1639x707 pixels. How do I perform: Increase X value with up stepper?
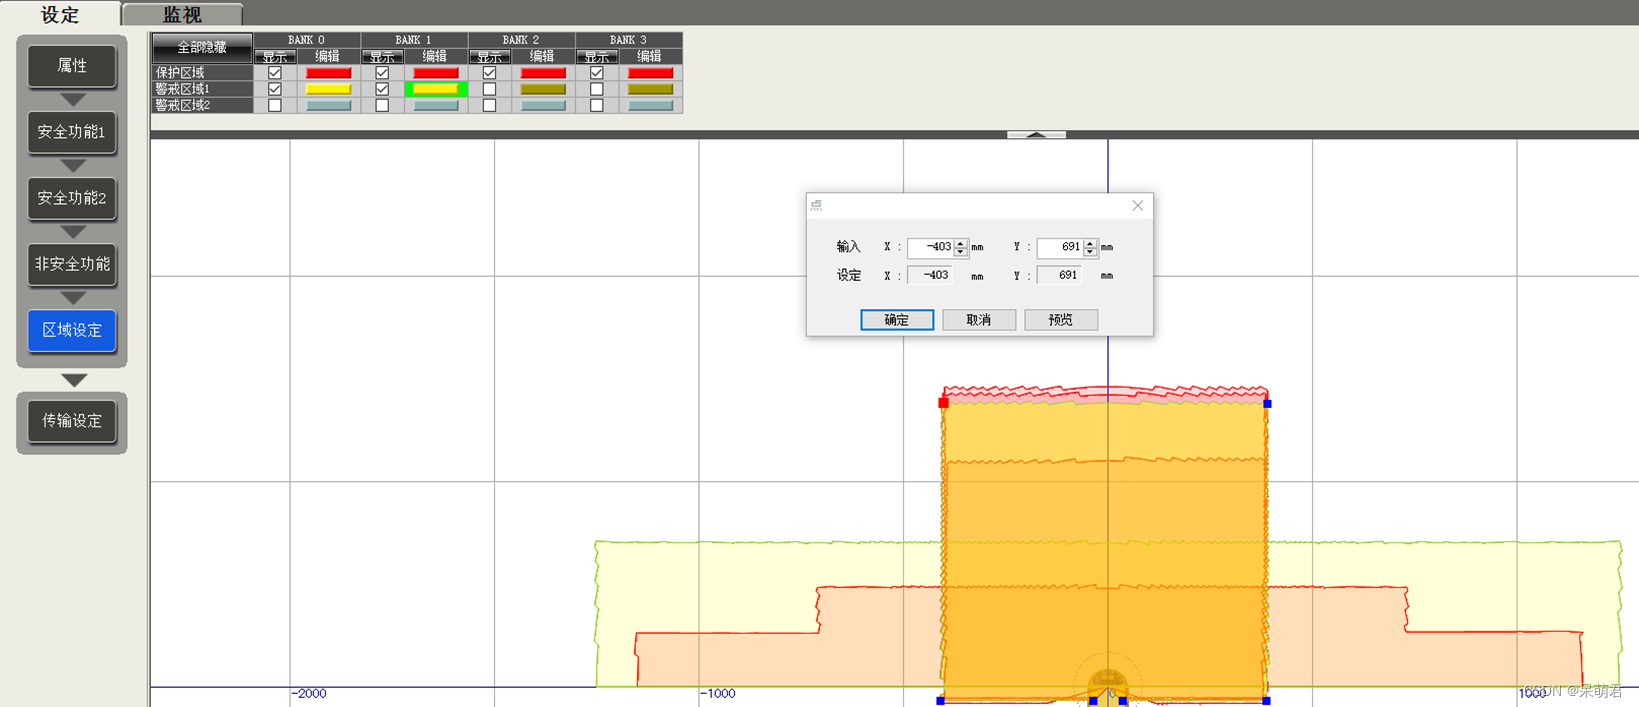click(x=961, y=243)
